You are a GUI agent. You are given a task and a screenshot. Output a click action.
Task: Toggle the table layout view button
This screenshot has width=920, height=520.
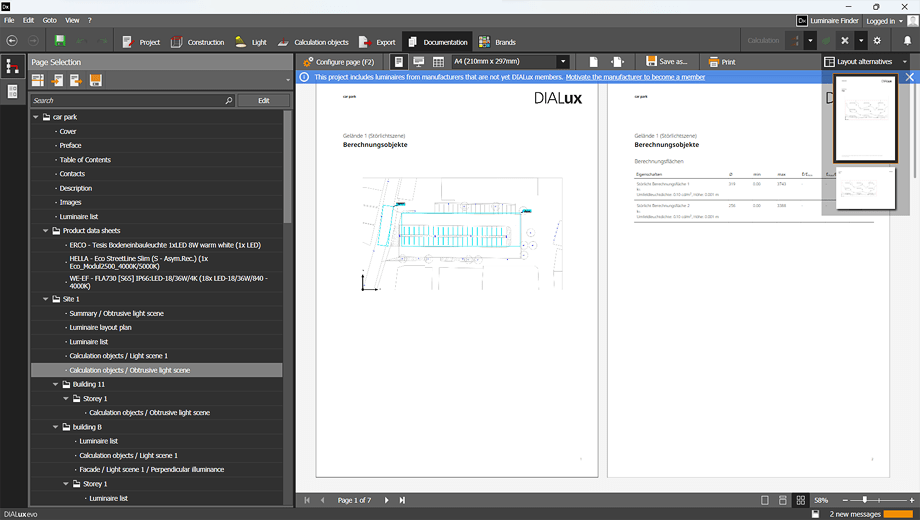pos(438,62)
